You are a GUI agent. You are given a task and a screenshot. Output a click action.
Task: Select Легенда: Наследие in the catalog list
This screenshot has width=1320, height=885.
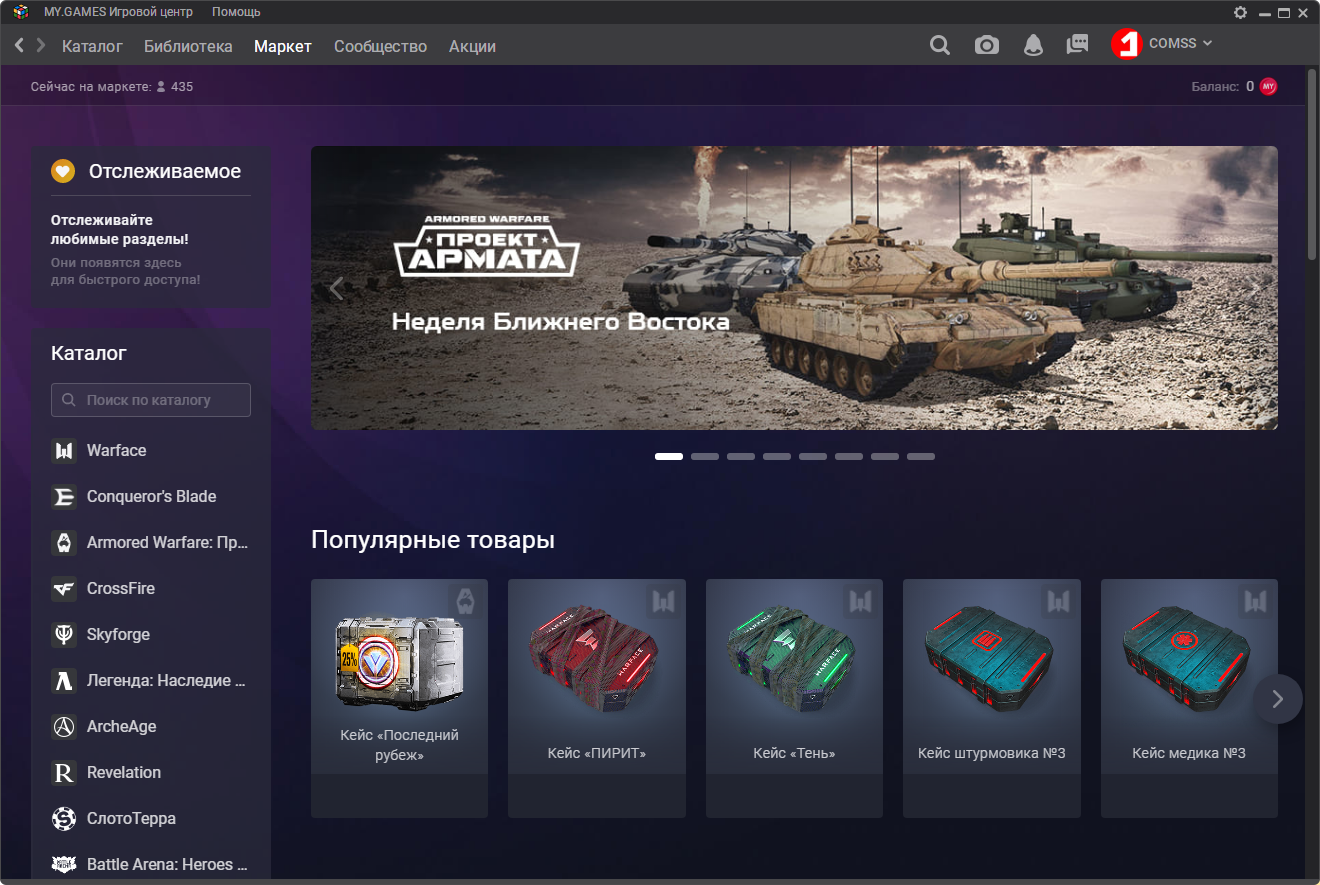[151, 681]
